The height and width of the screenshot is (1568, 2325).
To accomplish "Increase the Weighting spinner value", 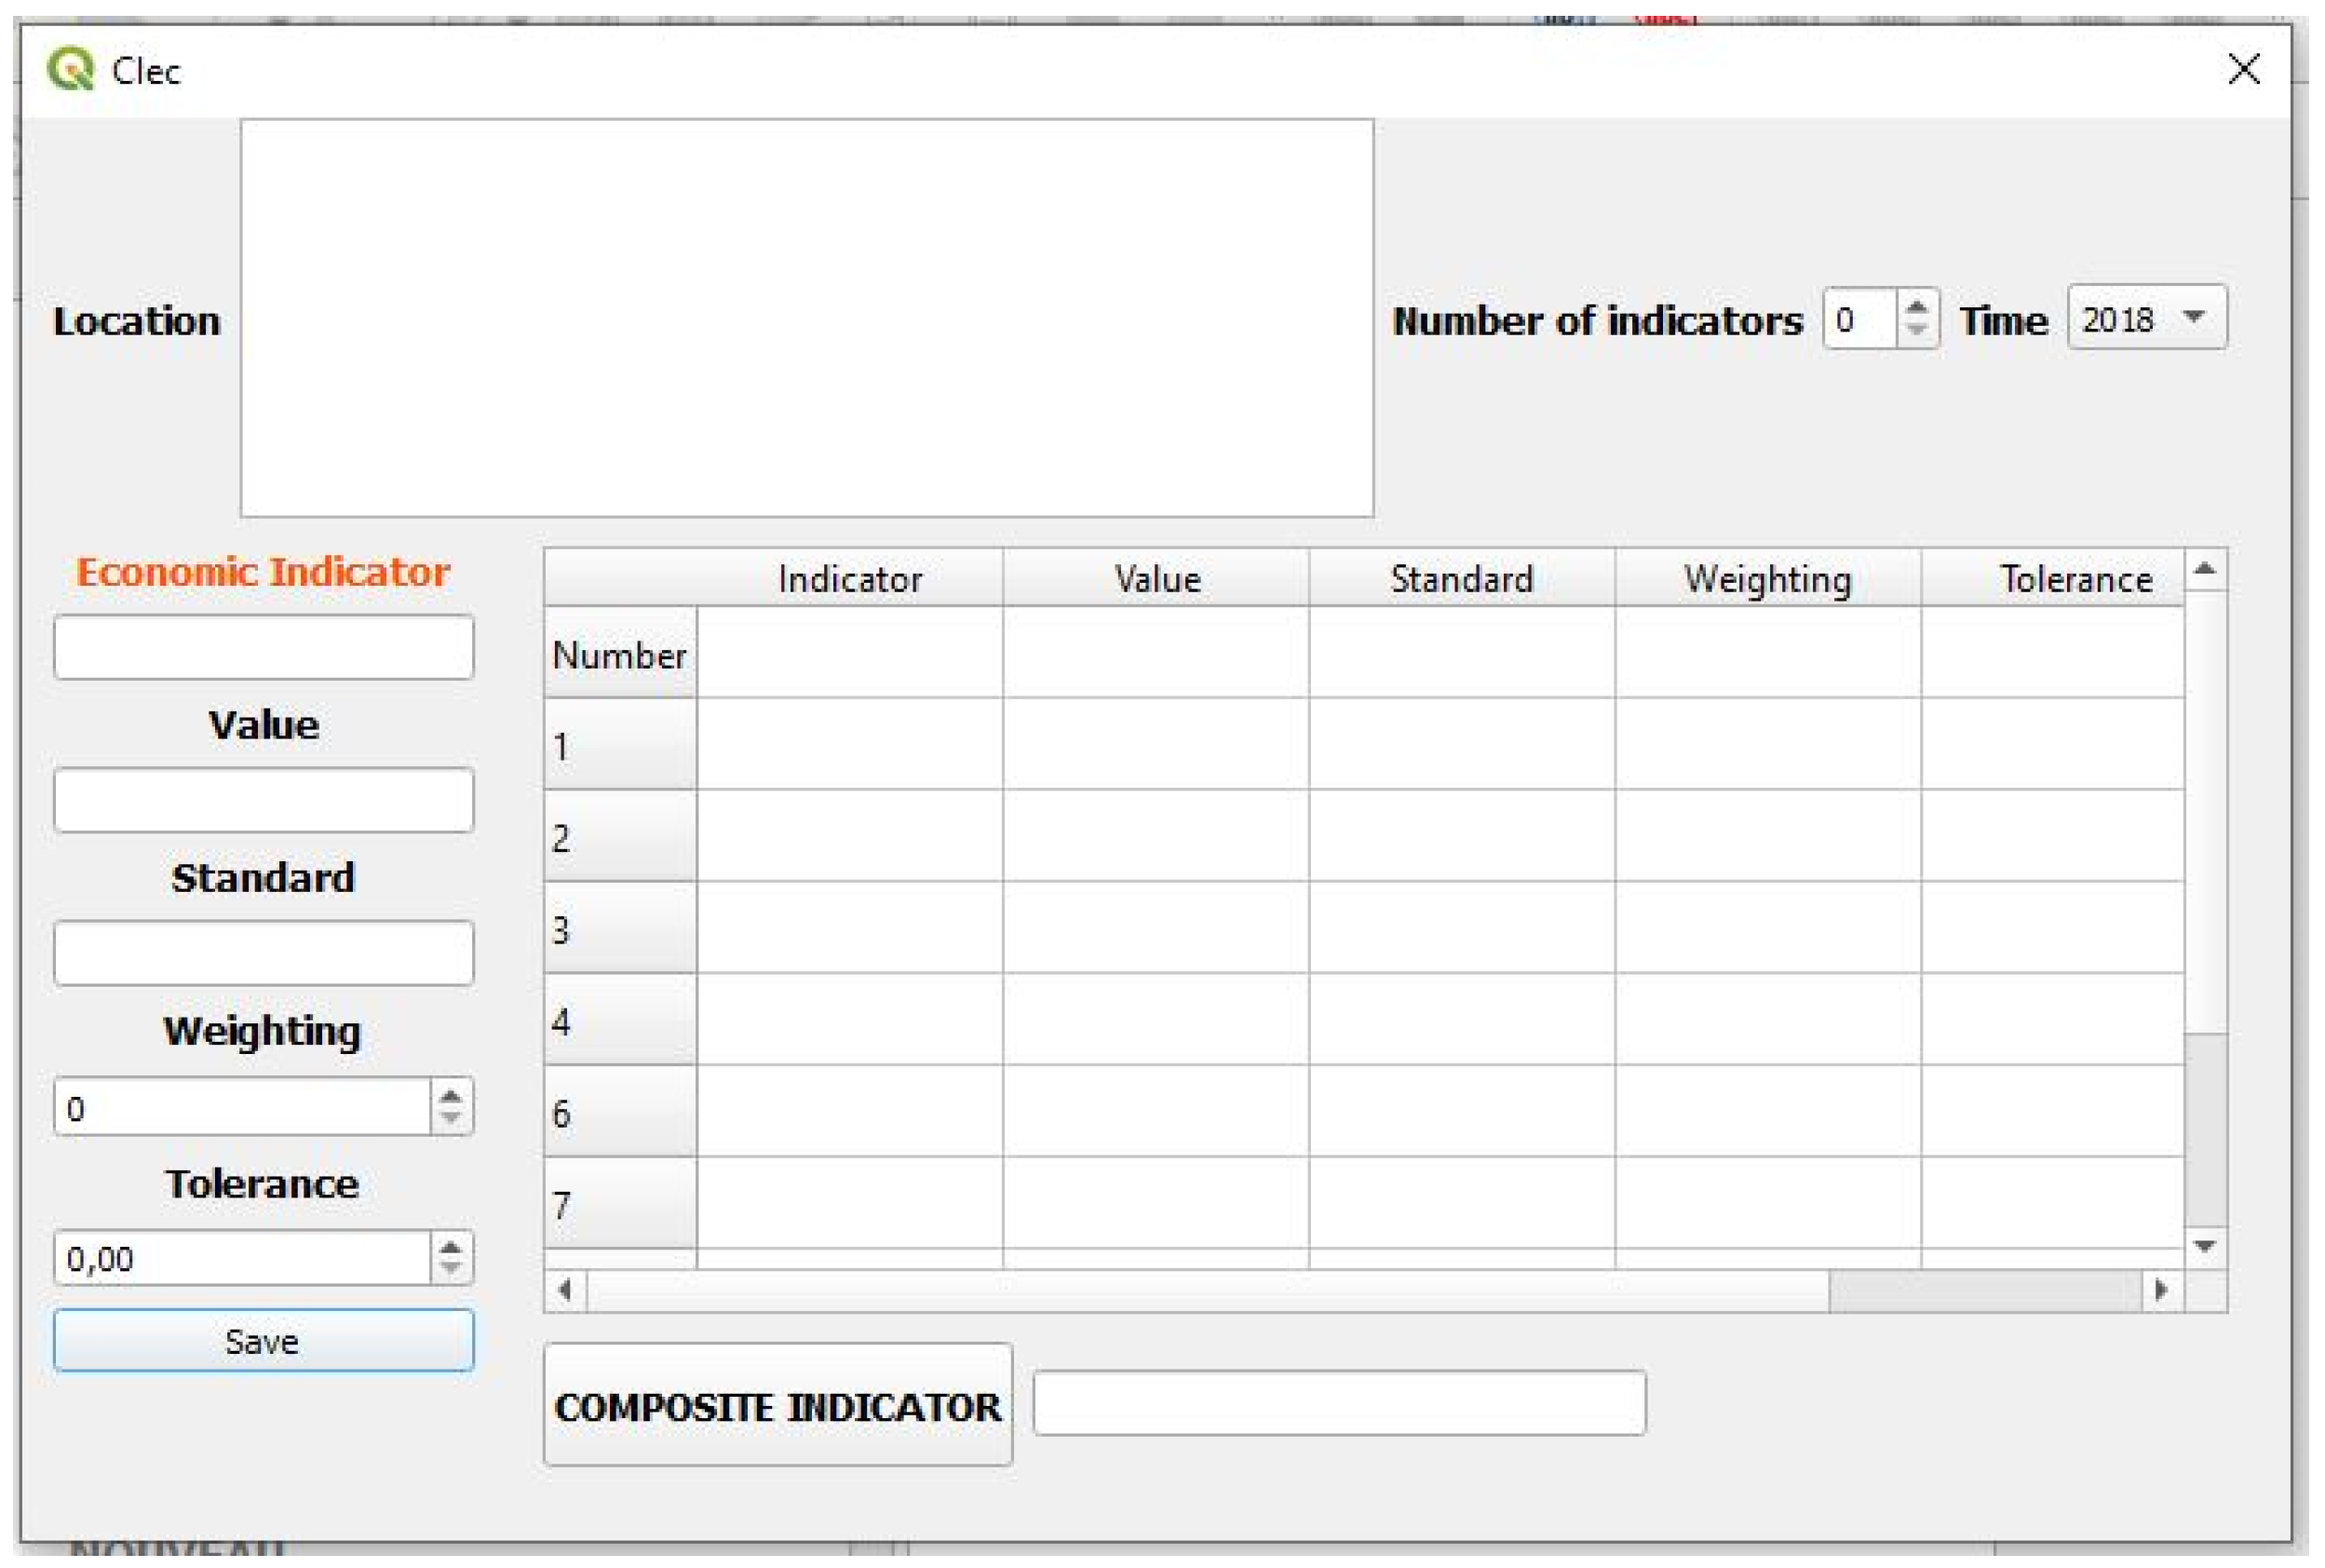I will pos(450,1096).
